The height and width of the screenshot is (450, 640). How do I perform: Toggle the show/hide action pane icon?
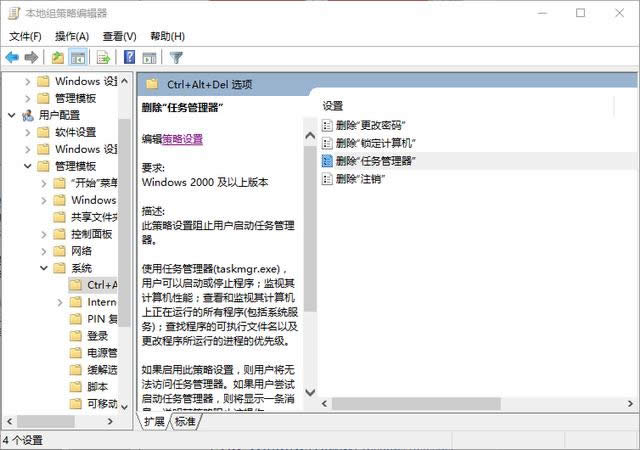click(149, 58)
